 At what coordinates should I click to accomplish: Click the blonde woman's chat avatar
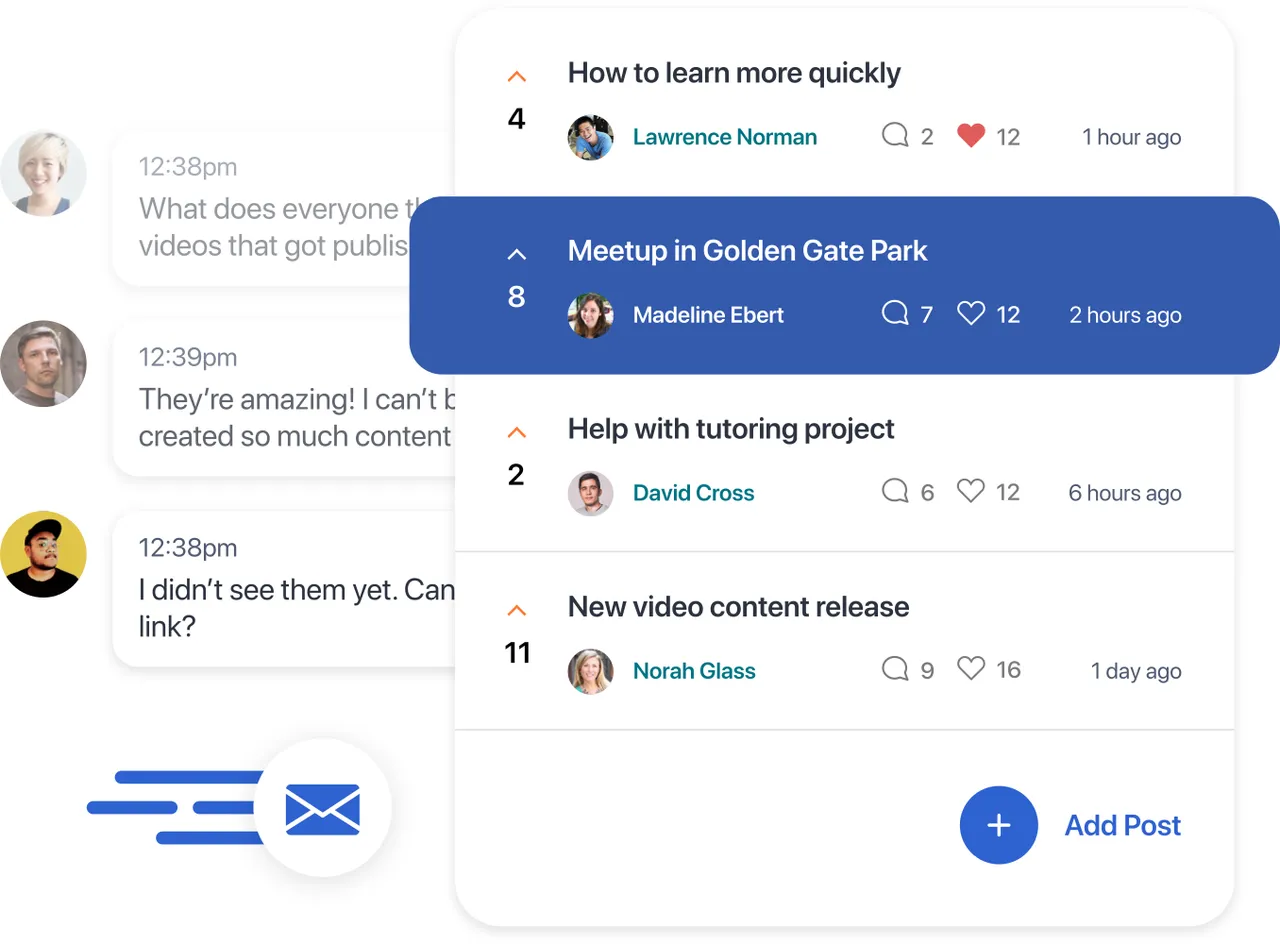point(43,173)
